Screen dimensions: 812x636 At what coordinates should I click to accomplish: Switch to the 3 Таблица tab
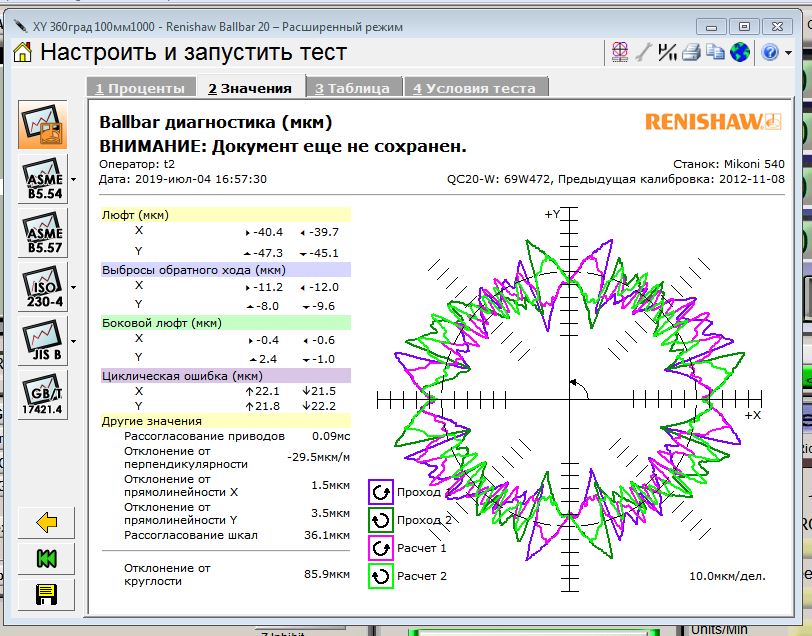353,88
